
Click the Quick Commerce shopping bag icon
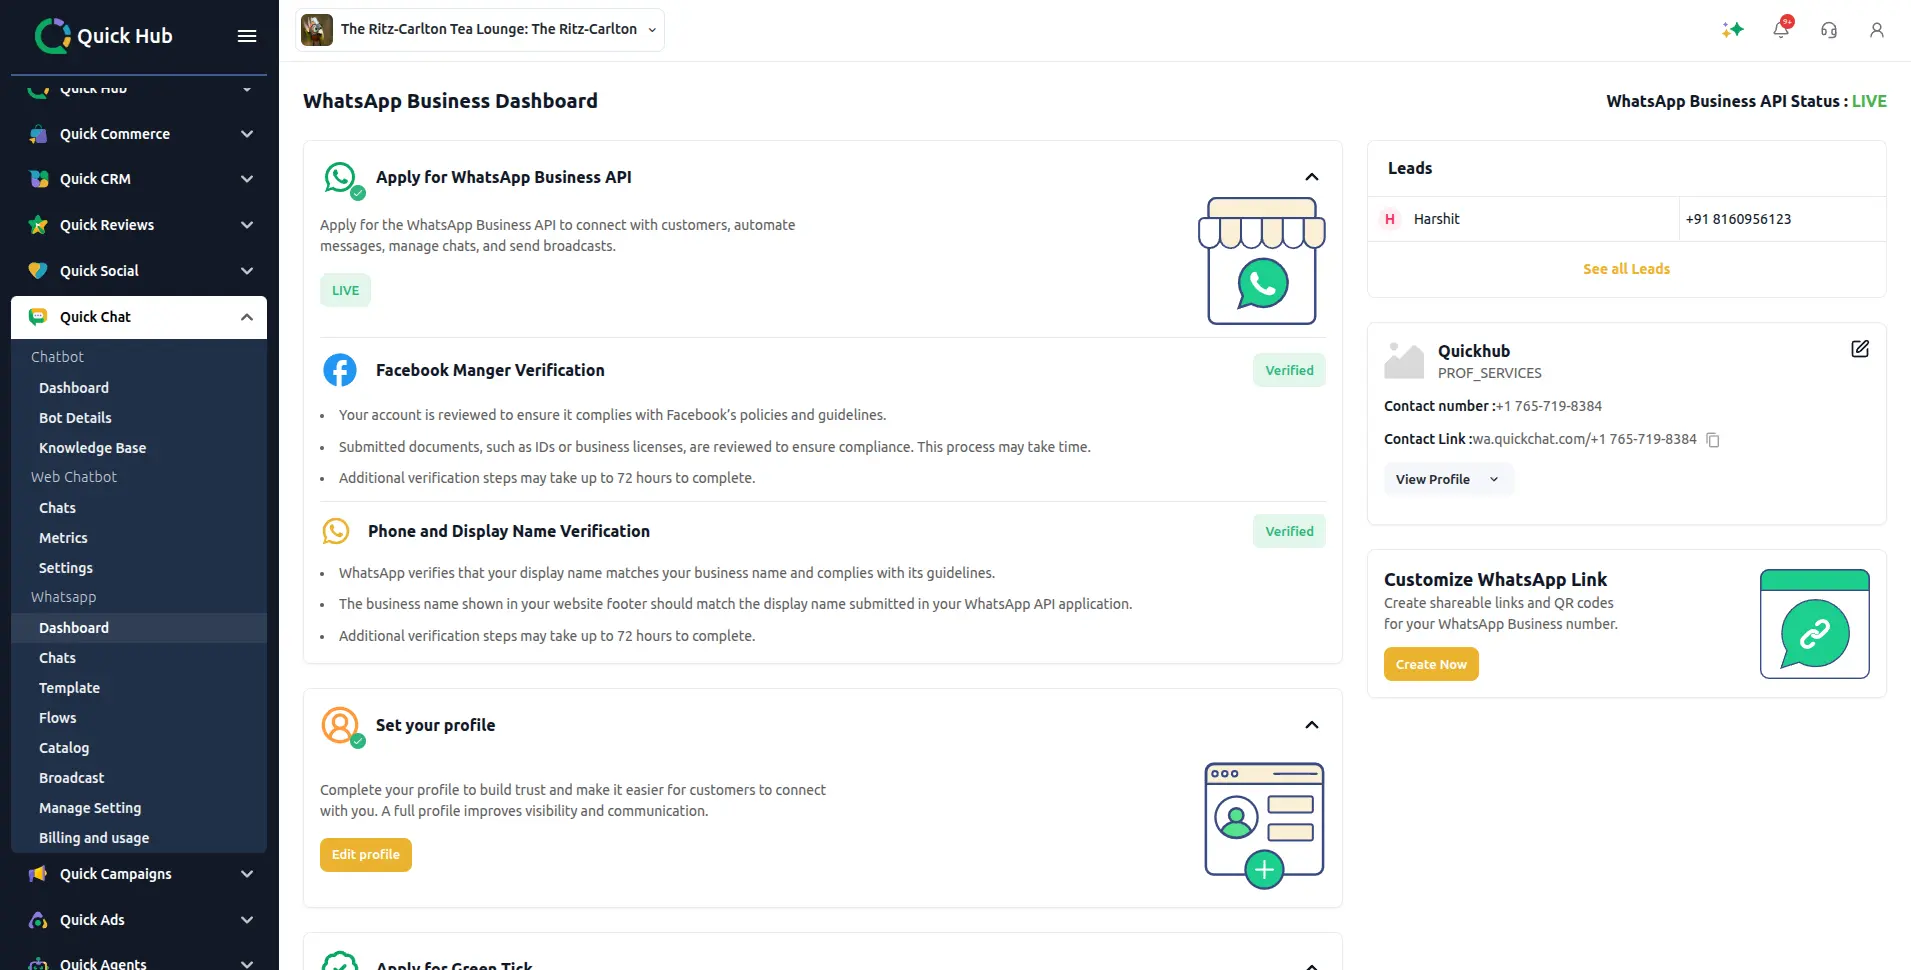[x=38, y=134]
